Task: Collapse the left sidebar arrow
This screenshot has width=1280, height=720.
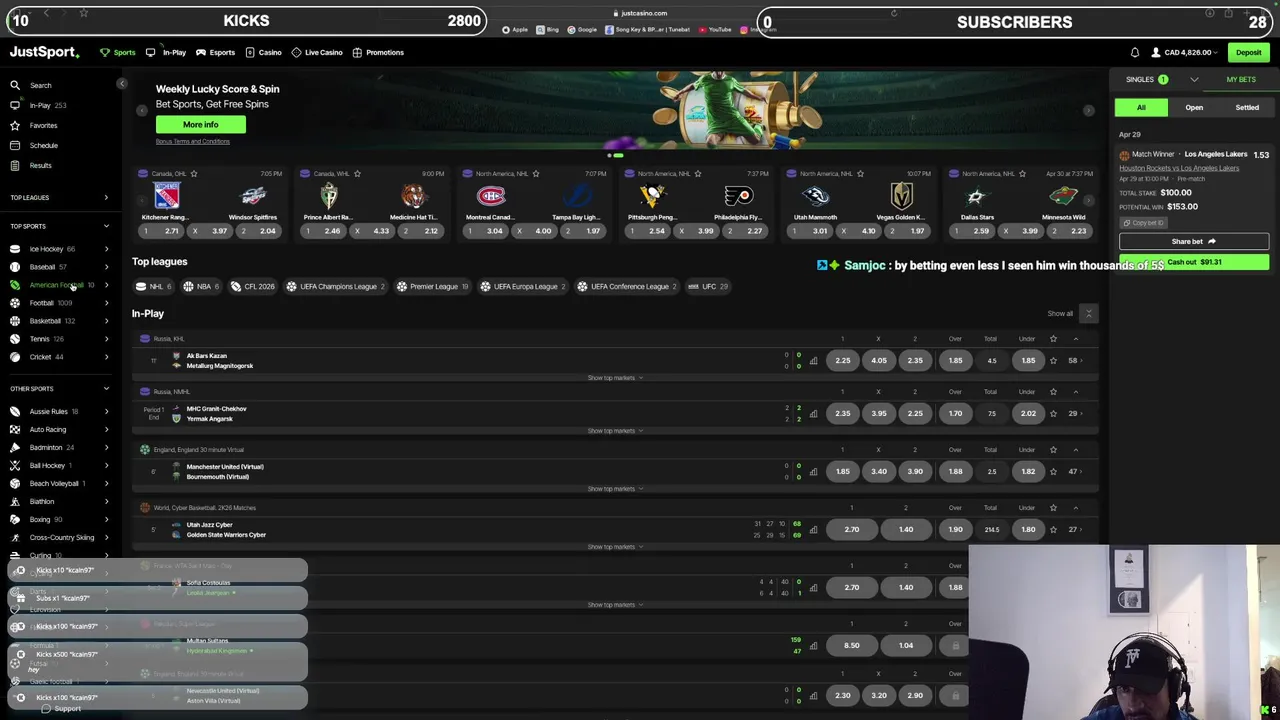Action: click(122, 84)
